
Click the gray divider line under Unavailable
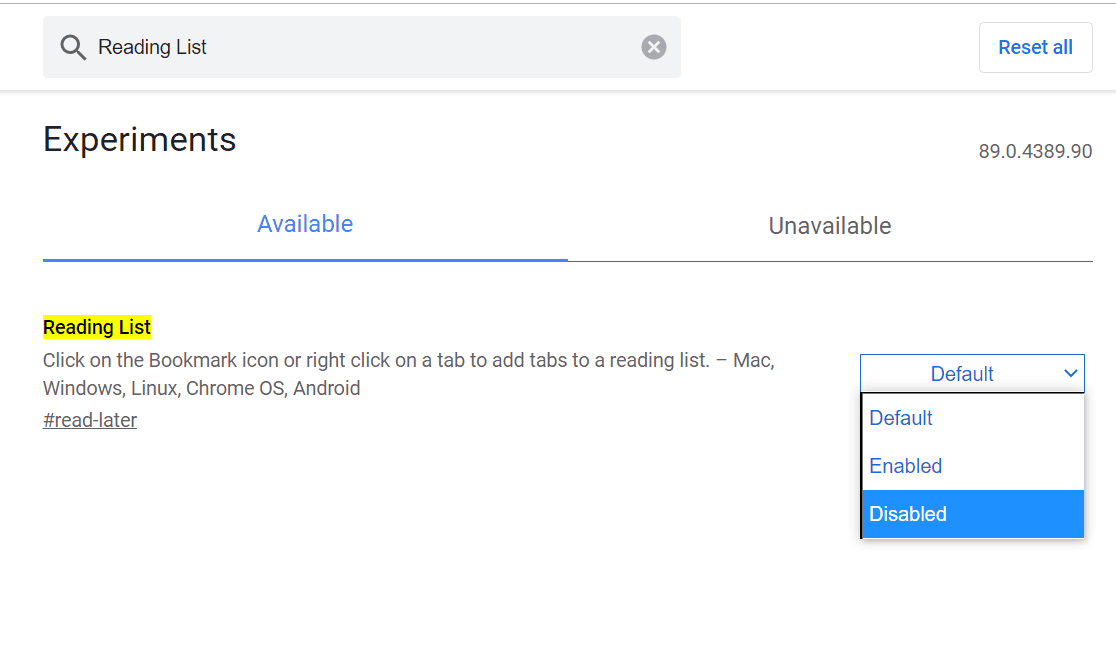pos(831,261)
